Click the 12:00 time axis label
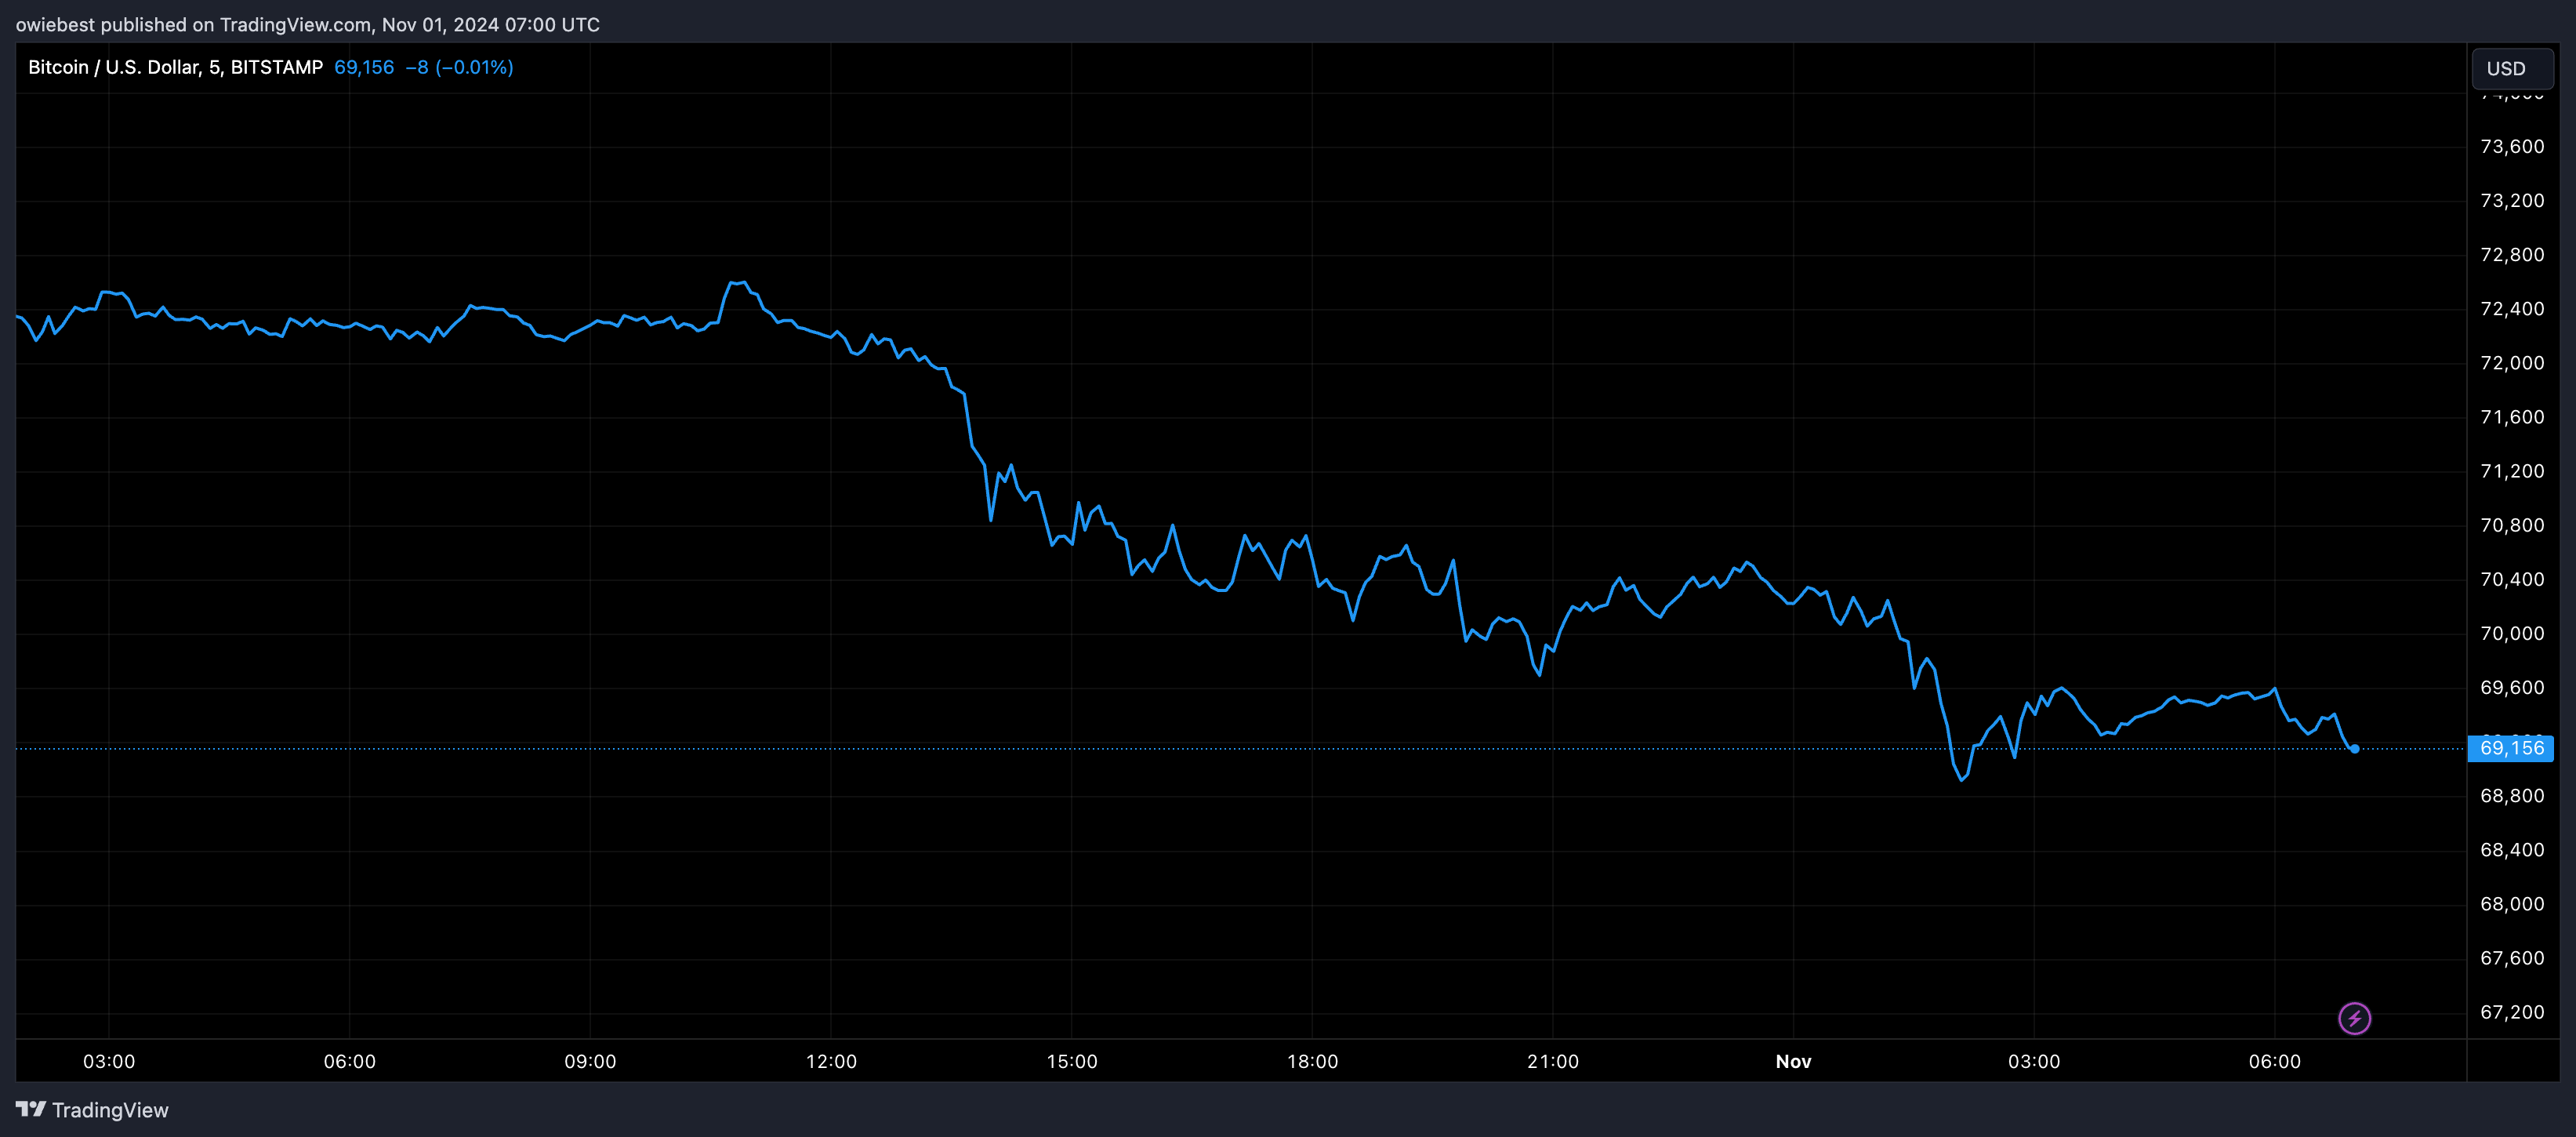2576x1137 pixels. click(x=831, y=1061)
